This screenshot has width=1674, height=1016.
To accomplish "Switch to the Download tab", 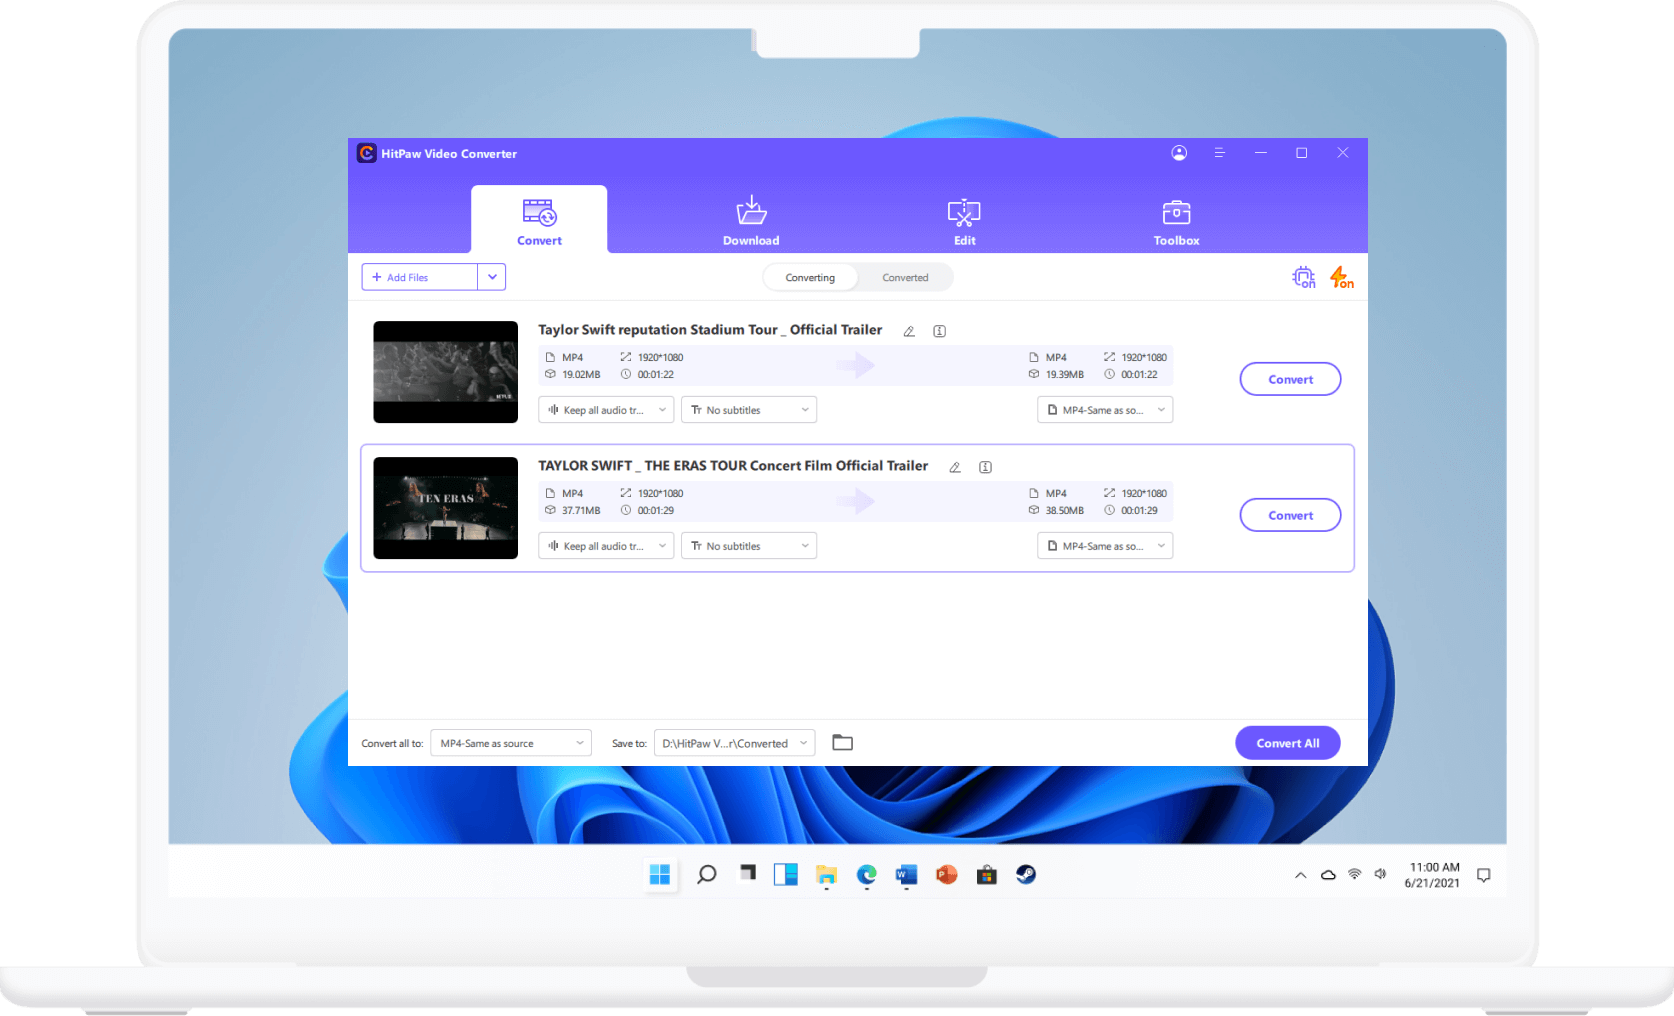I will [x=751, y=221].
